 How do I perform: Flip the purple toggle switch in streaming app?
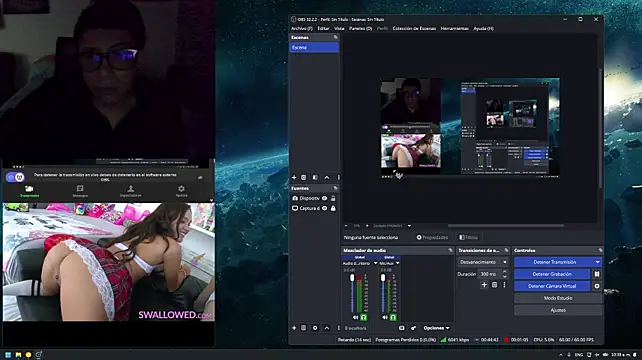tap(15, 177)
